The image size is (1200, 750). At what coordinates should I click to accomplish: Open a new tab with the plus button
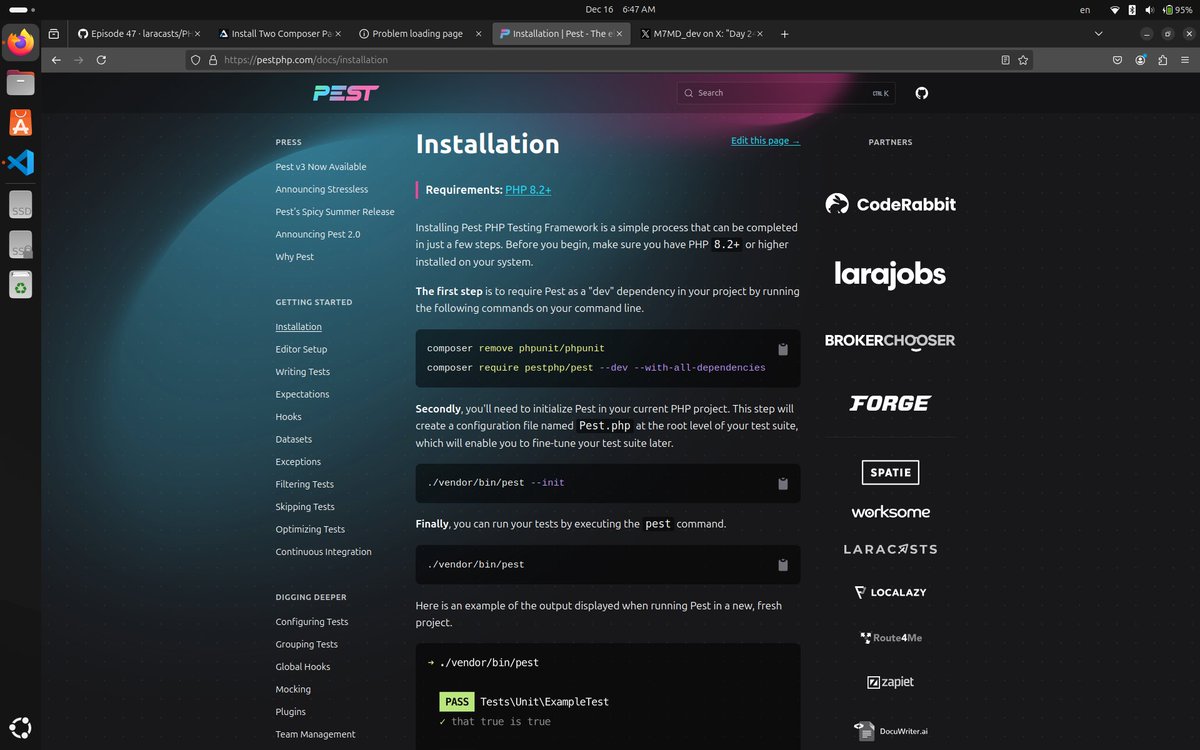coord(784,33)
